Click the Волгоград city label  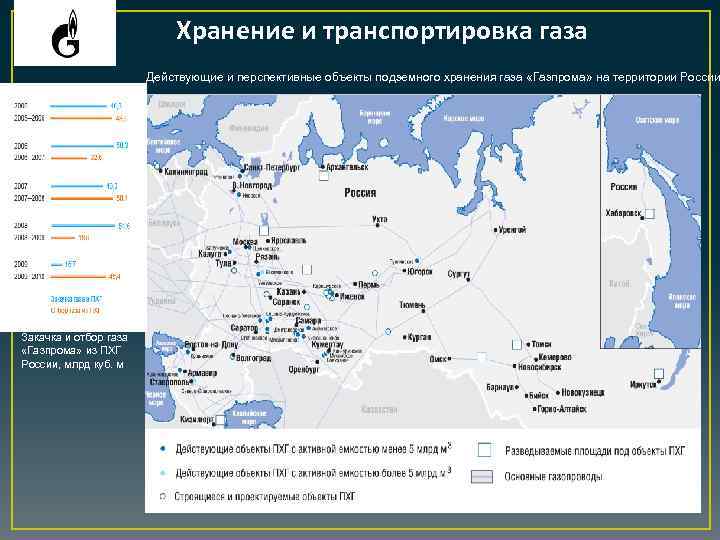point(253,358)
